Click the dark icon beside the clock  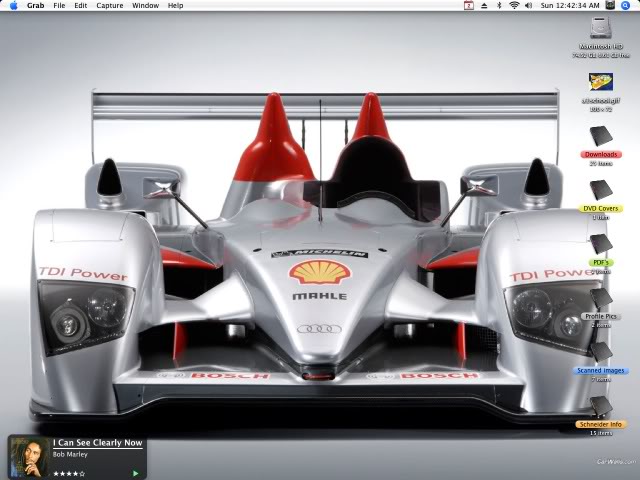(610, 5)
